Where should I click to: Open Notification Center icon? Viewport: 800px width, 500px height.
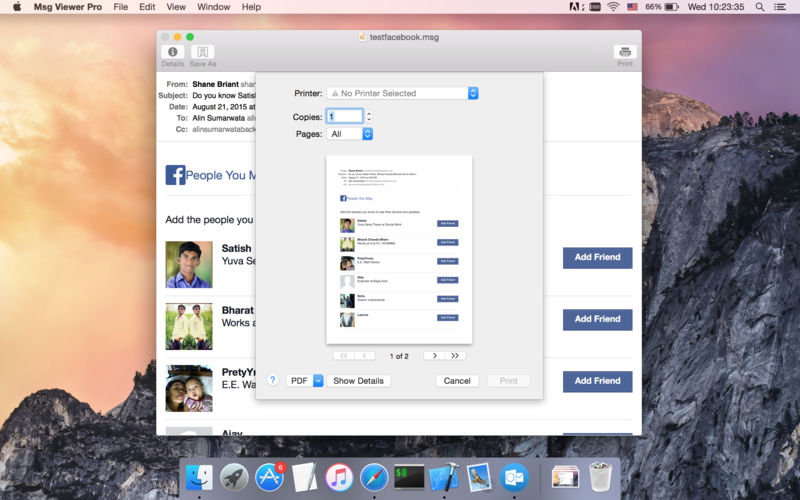tap(780, 7)
